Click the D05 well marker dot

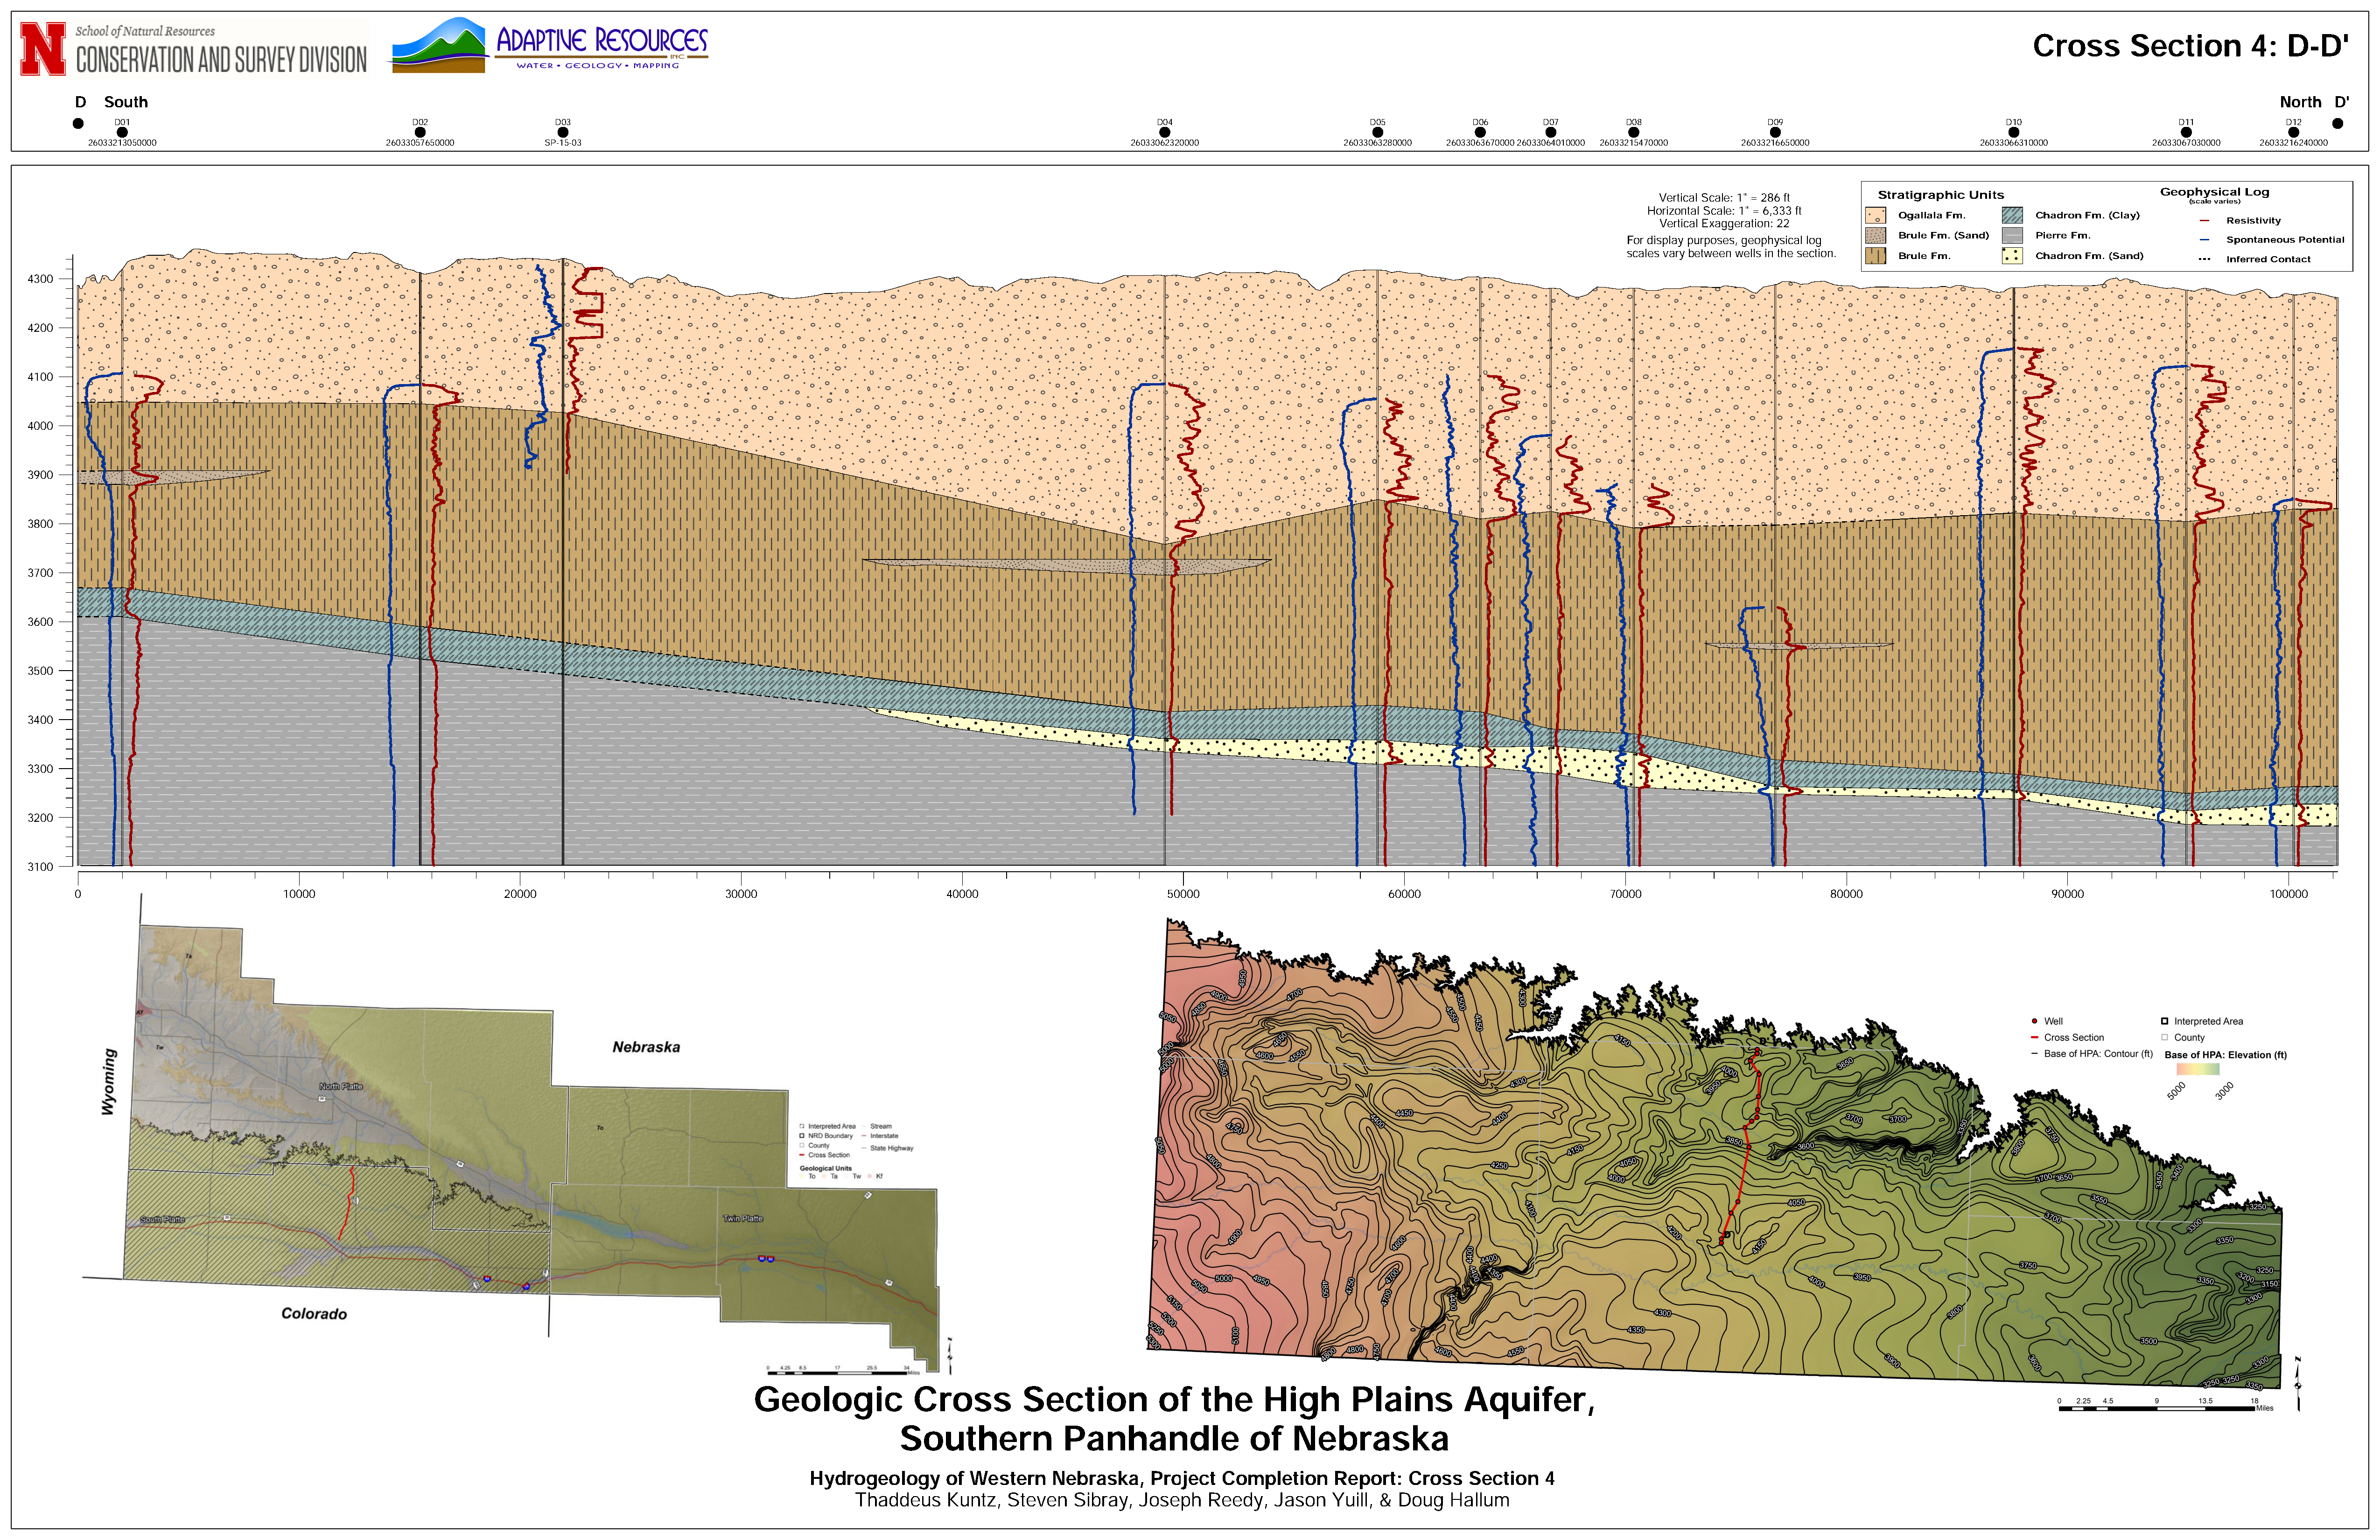tap(1378, 132)
